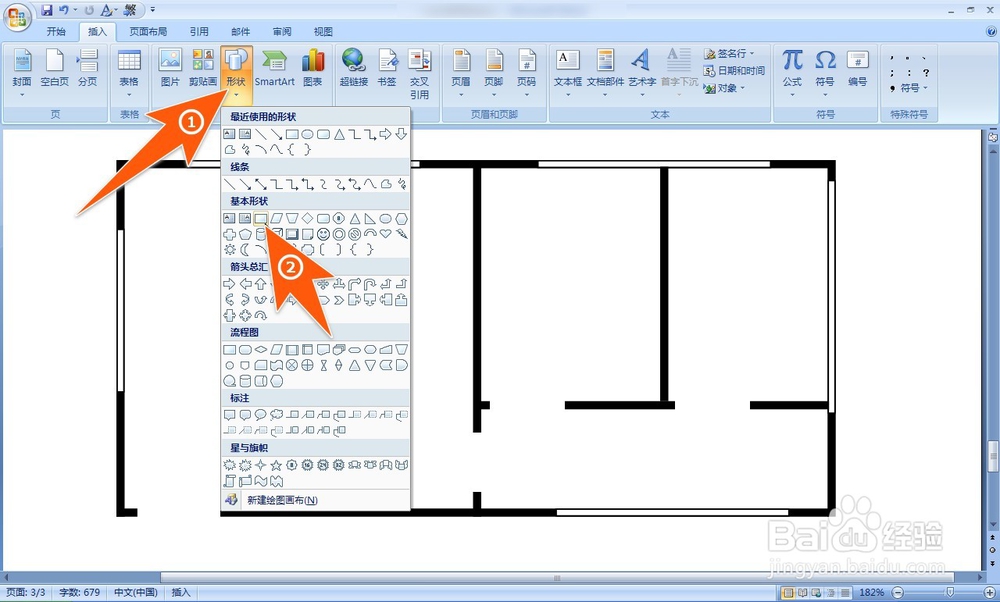Open the Symbol (符号) Ω dropdown
Screen dimensions: 1000x602
pyautogui.click(x=825, y=72)
